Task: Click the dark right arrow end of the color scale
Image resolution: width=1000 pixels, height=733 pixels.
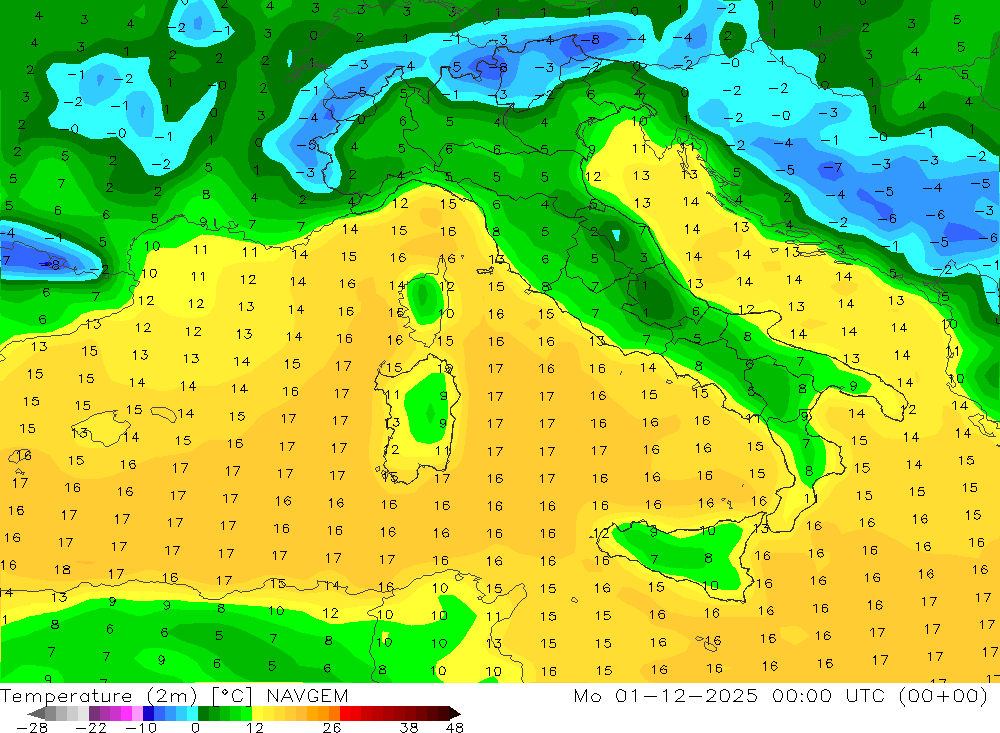Action: [x=455, y=714]
